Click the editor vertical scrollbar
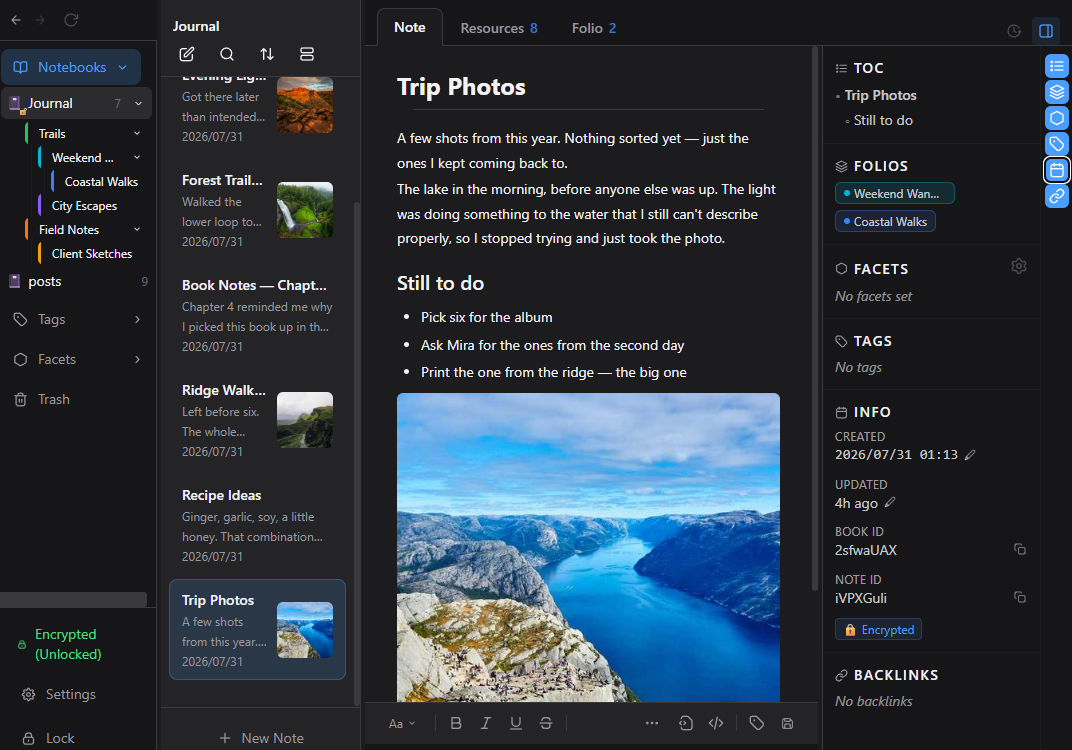Viewport: 1072px width, 750px height. [814, 318]
